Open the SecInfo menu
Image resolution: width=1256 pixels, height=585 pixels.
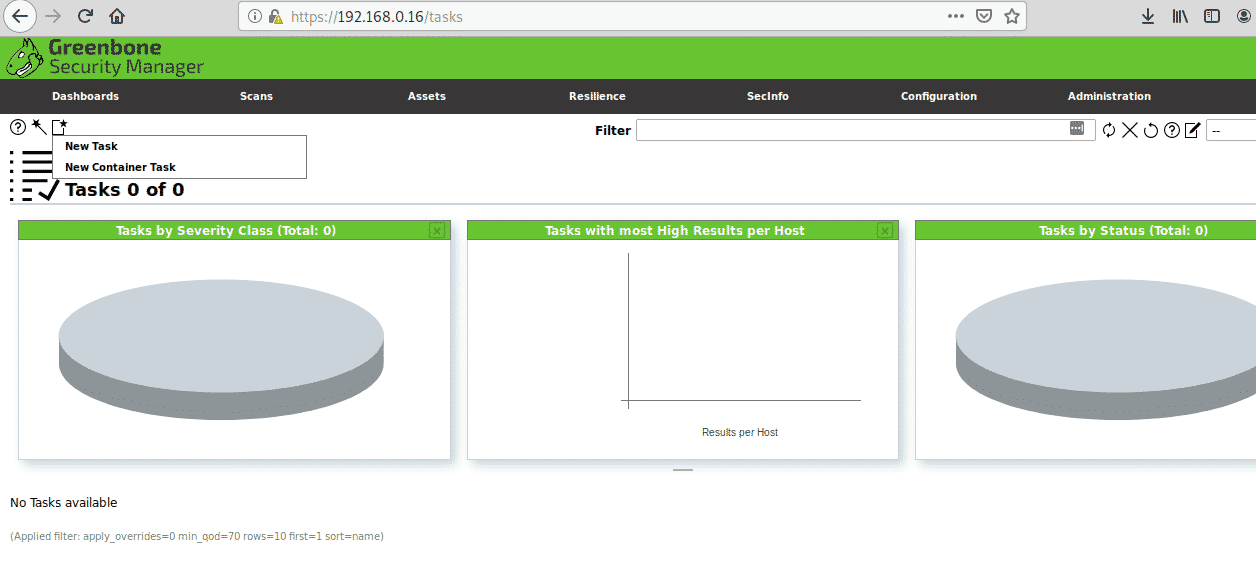768,96
